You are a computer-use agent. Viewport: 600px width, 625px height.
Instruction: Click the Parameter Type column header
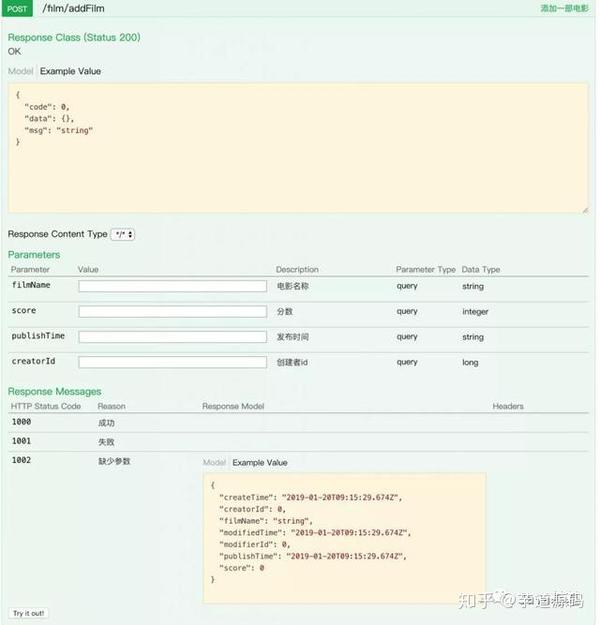(425, 269)
